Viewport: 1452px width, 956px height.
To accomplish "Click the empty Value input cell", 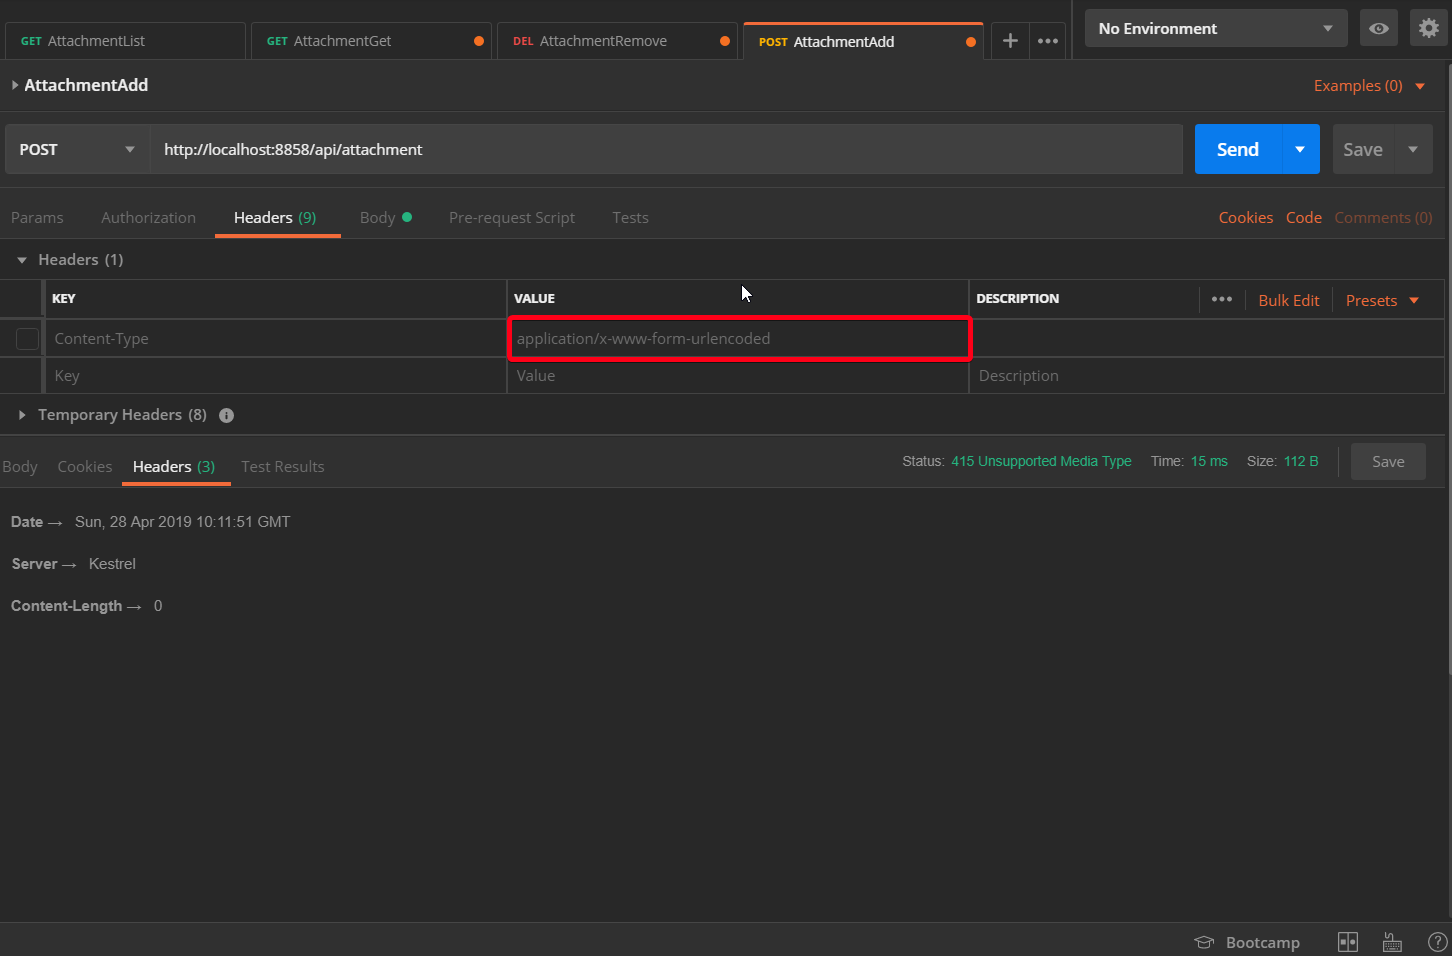I will click(x=738, y=376).
